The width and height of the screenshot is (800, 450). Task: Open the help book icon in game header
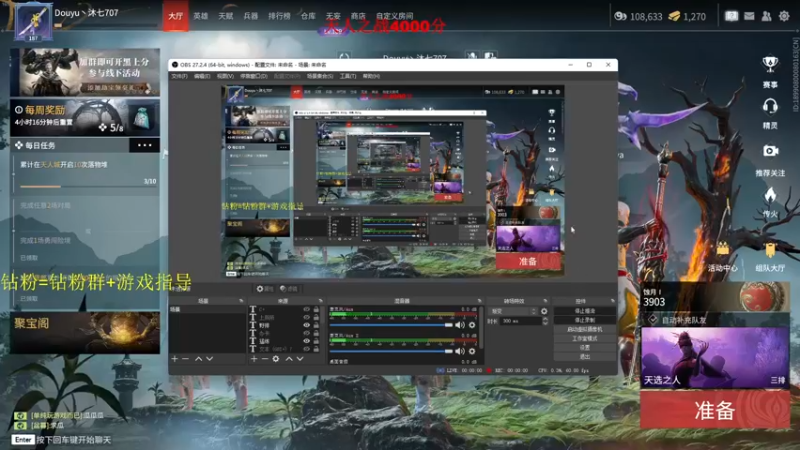pyautogui.click(x=731, y=16)
